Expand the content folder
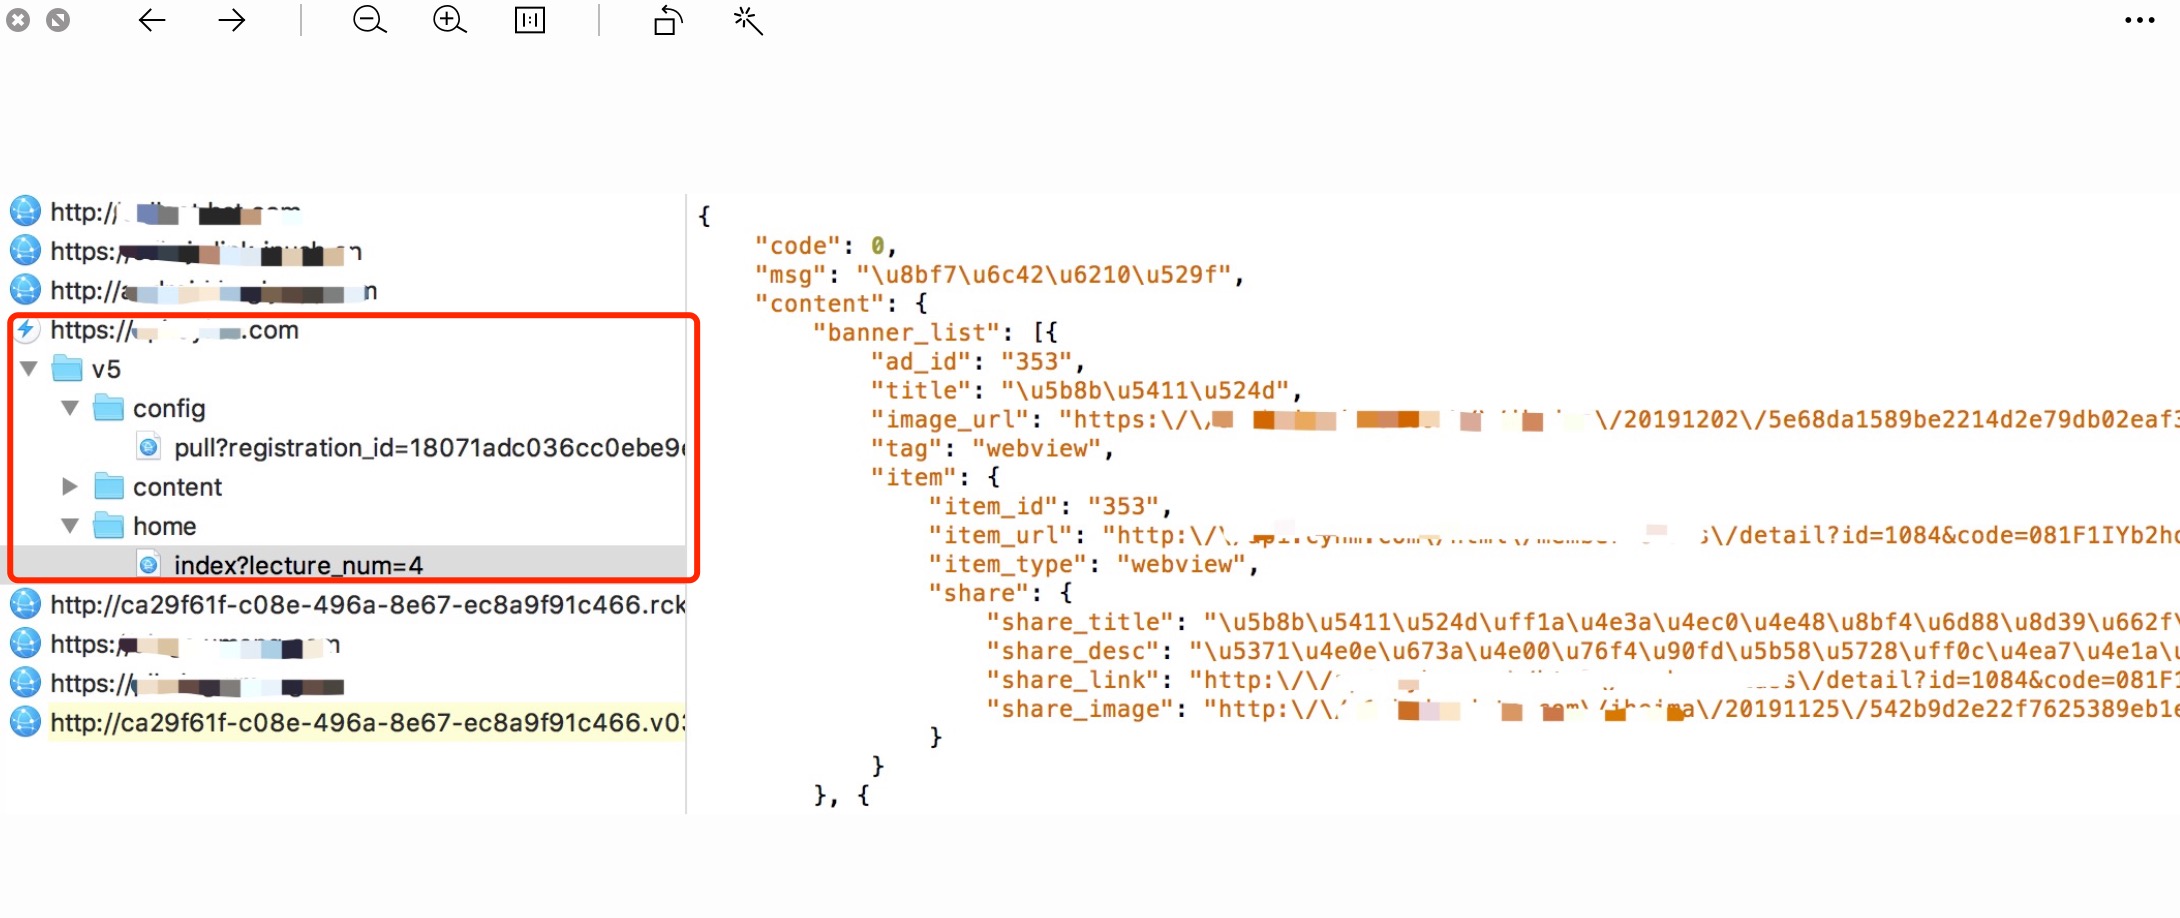Image resolution: width=2180 pixels, height=918 pixels. click(70, 487)
